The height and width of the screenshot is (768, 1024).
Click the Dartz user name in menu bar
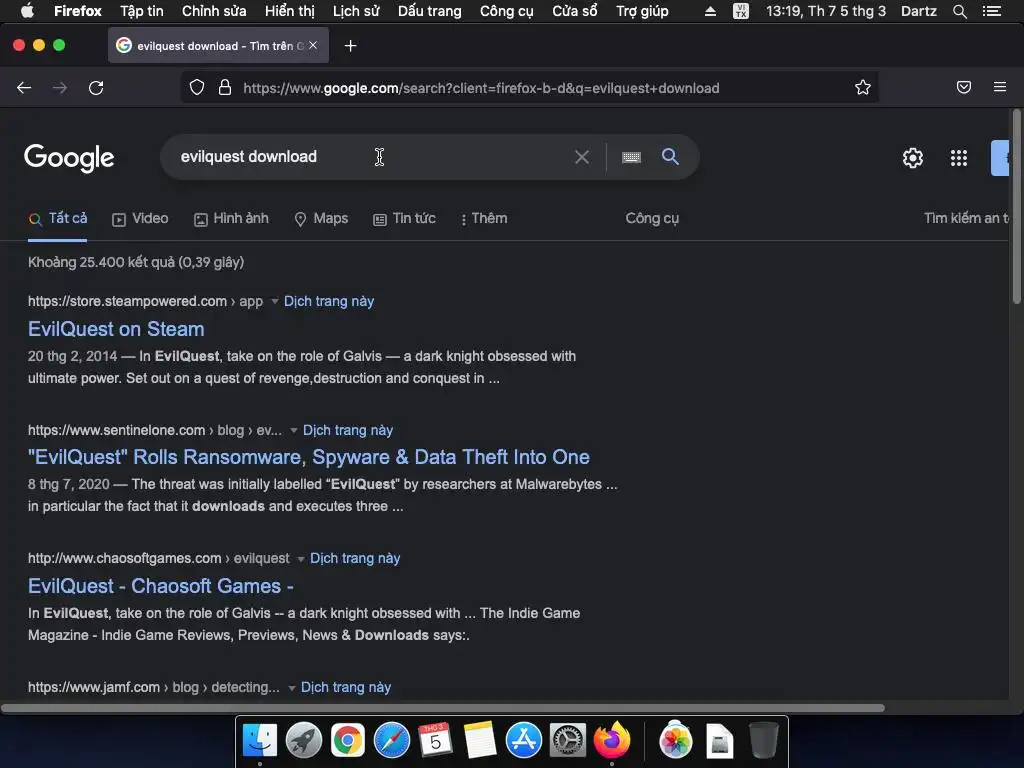[919, 11]
